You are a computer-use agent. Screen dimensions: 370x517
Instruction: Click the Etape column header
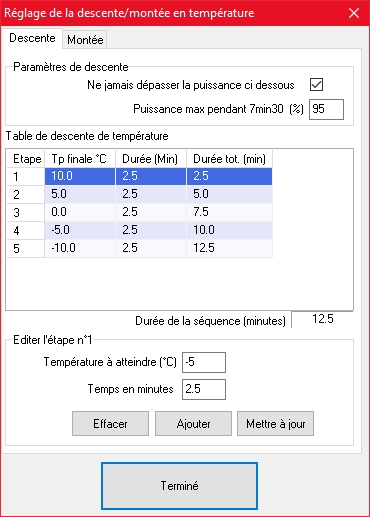[26, 159]
